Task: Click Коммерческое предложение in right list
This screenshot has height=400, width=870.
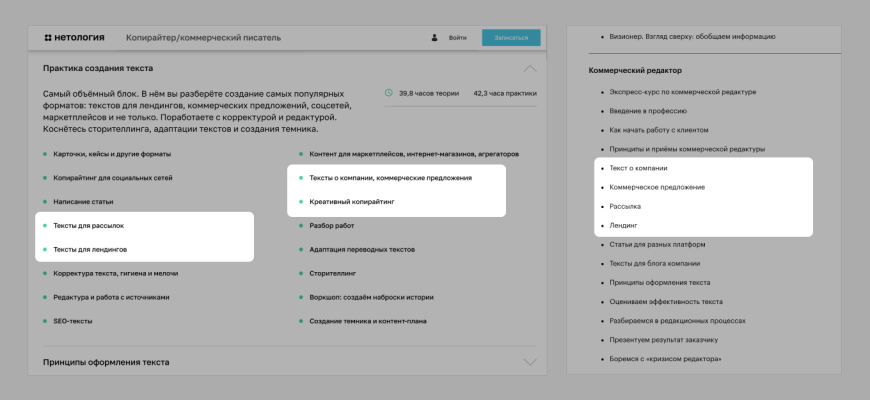Action: tap(657, 187)
